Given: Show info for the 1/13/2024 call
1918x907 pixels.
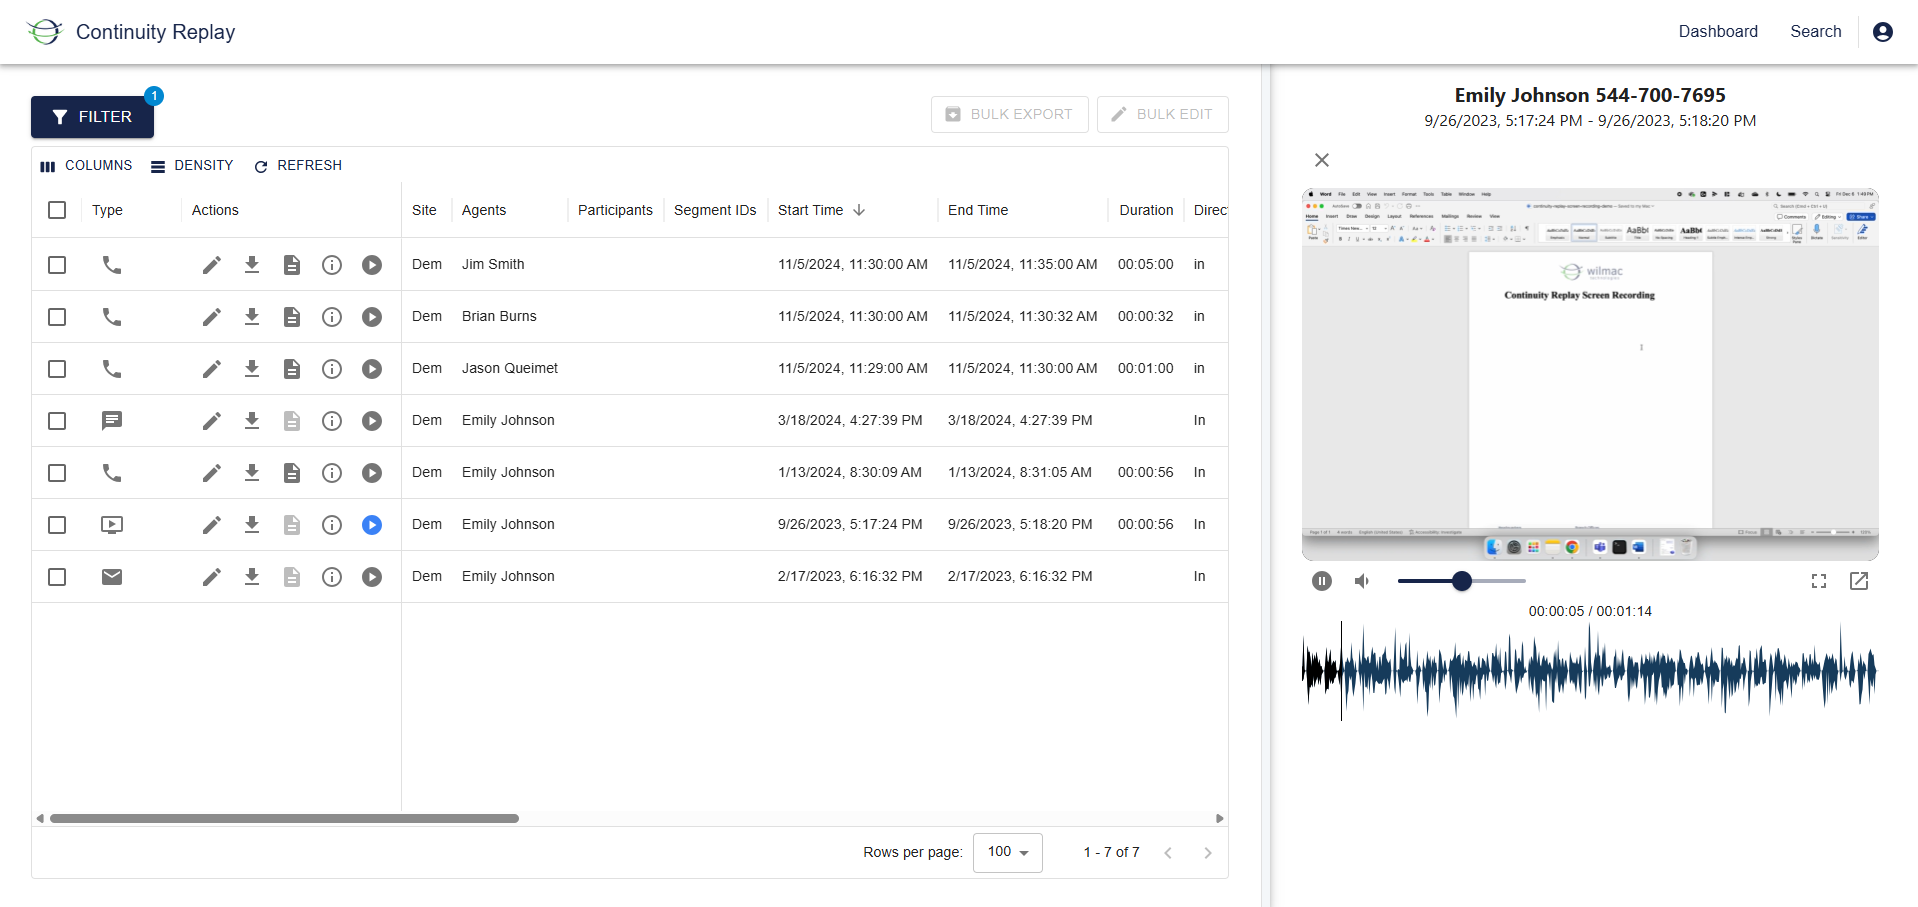Looking at the screenshot, I should pyautogui.click(x=332, y=473).
